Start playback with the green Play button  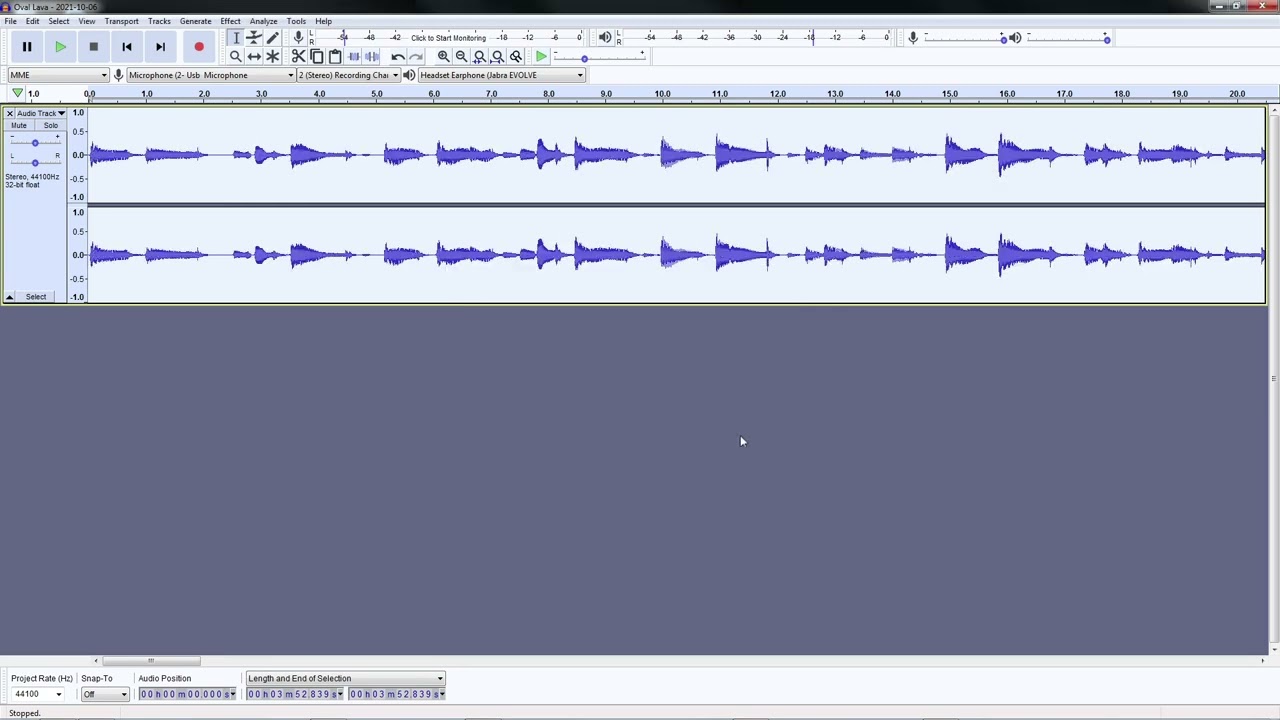60,47
